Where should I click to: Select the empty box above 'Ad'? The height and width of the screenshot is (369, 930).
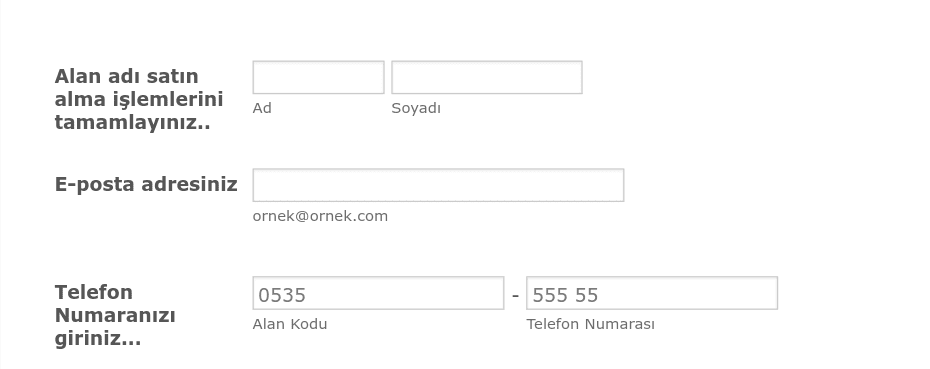click(319, 77)
